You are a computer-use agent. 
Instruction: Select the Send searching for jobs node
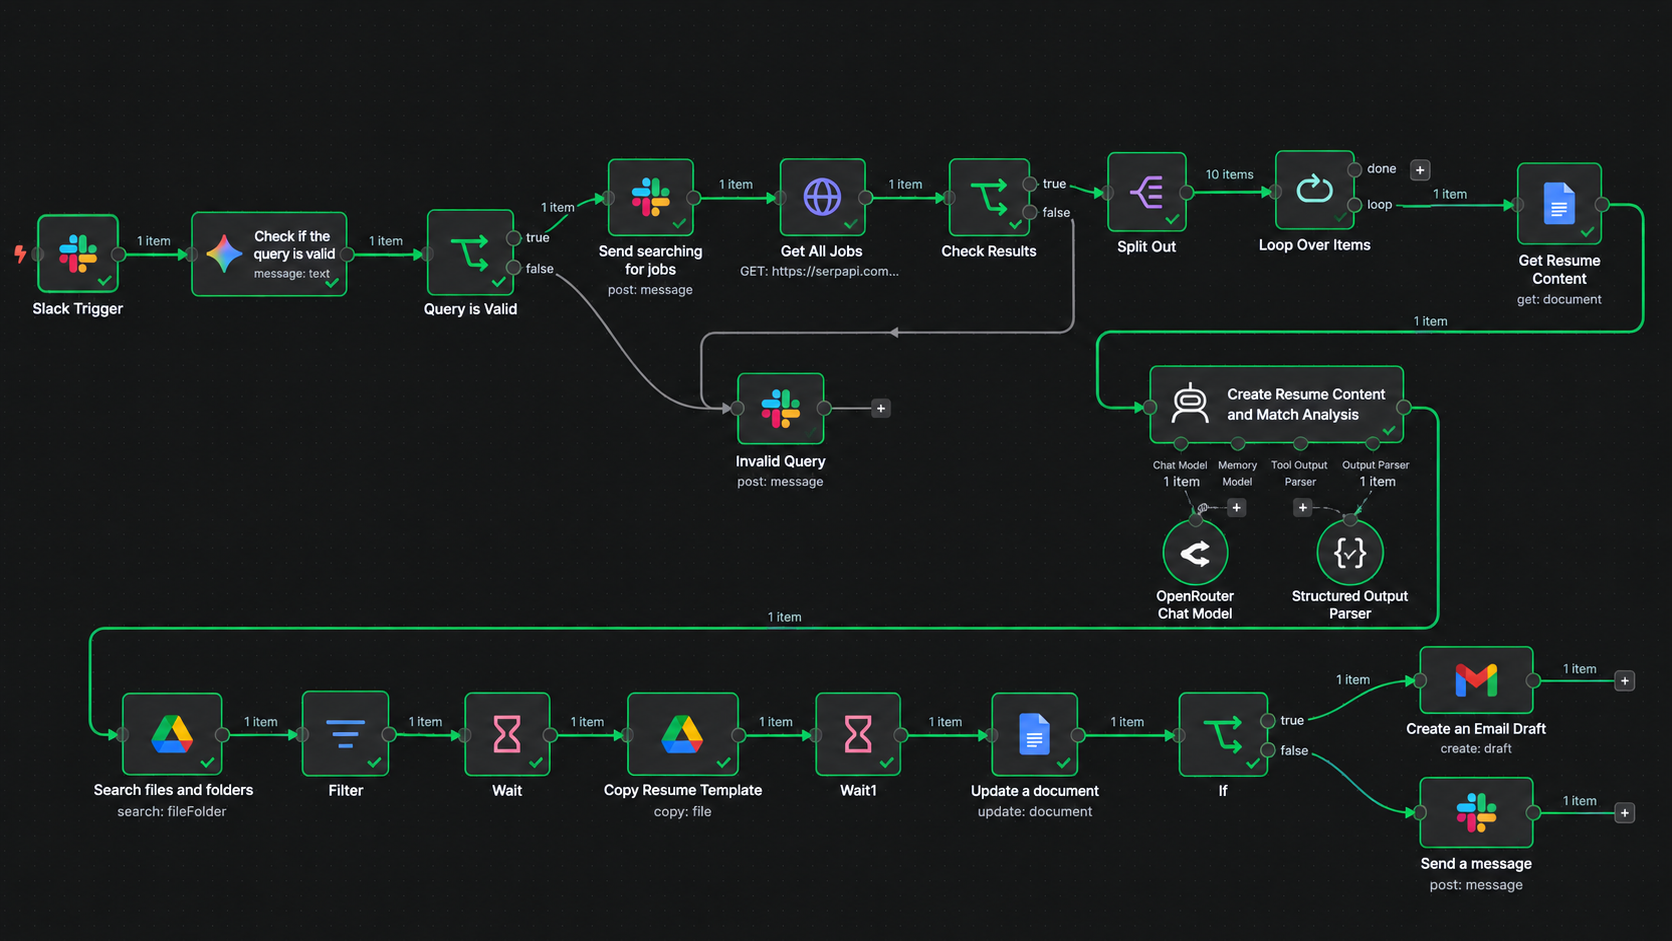point(650,197)
